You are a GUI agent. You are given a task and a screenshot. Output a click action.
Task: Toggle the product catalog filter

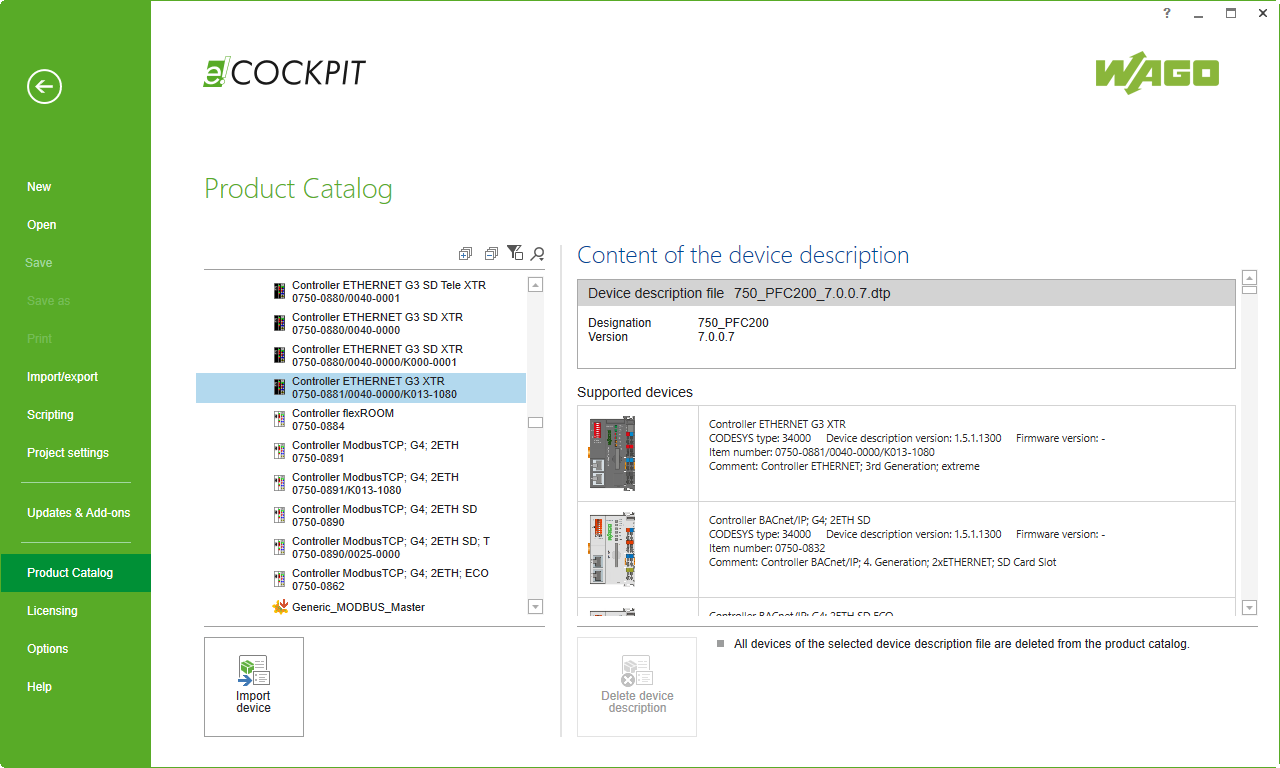[x=515, y=253]
